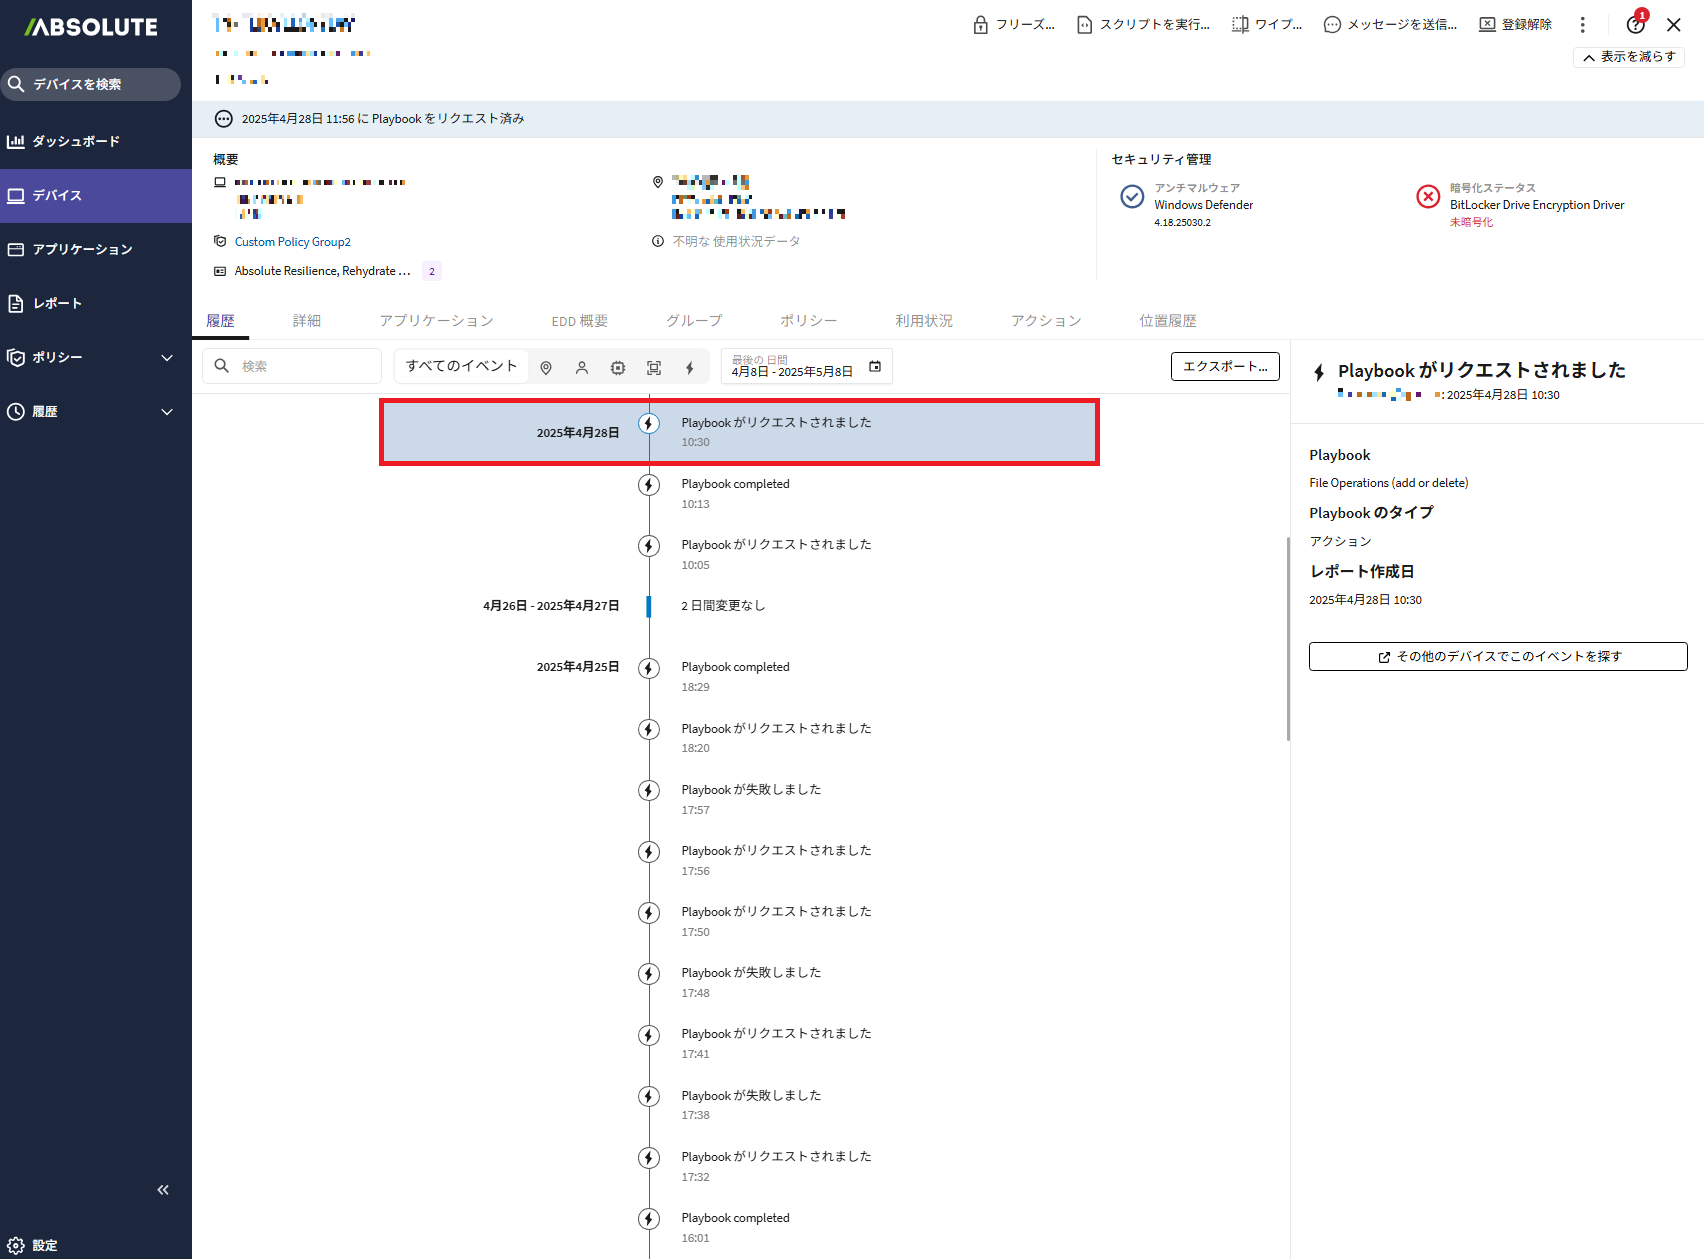Image resolution: width=1704 pixels, height=1259 pixels.
Task: Click その他のデバイスでこのイベントを探す button
Action: tap(1498, 657)
